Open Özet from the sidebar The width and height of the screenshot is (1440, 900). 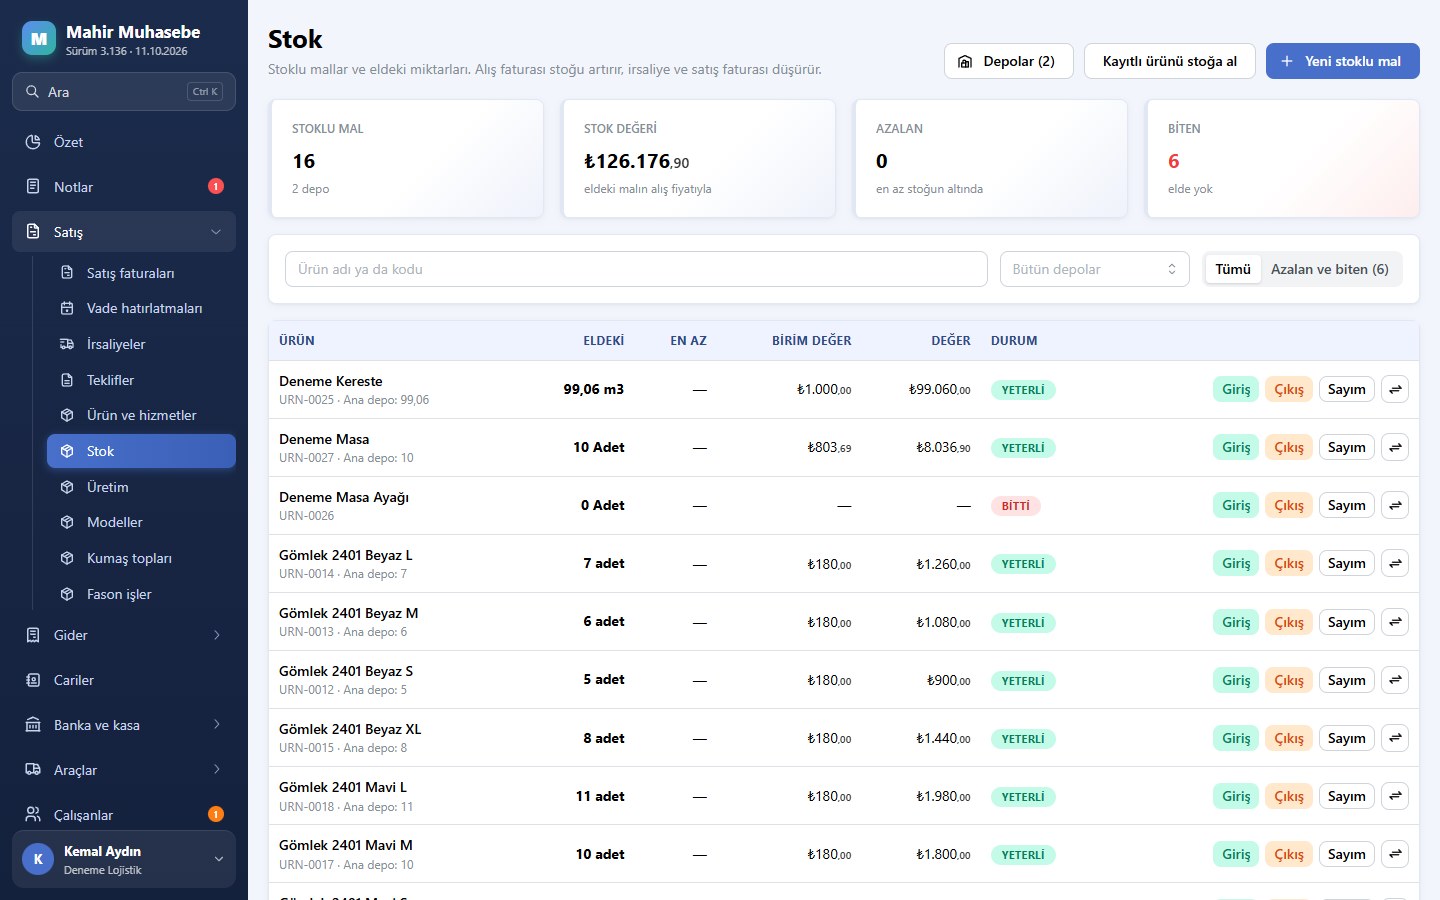click(124, 142)
